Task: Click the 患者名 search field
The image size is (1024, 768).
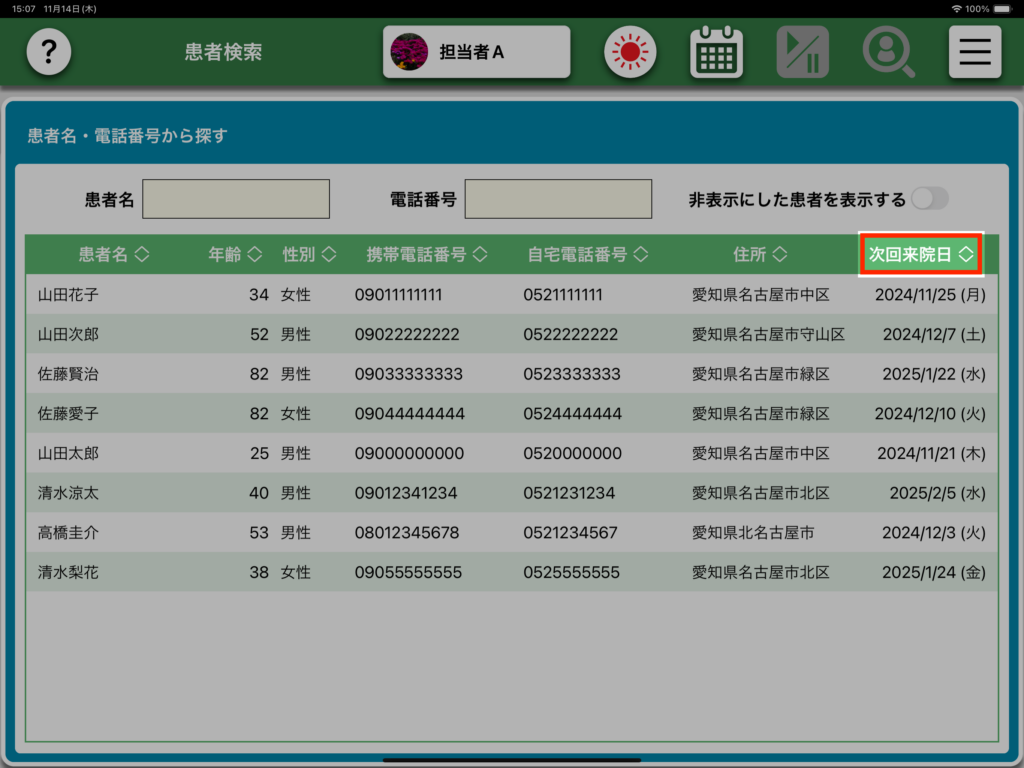Action: pos(236,199)
